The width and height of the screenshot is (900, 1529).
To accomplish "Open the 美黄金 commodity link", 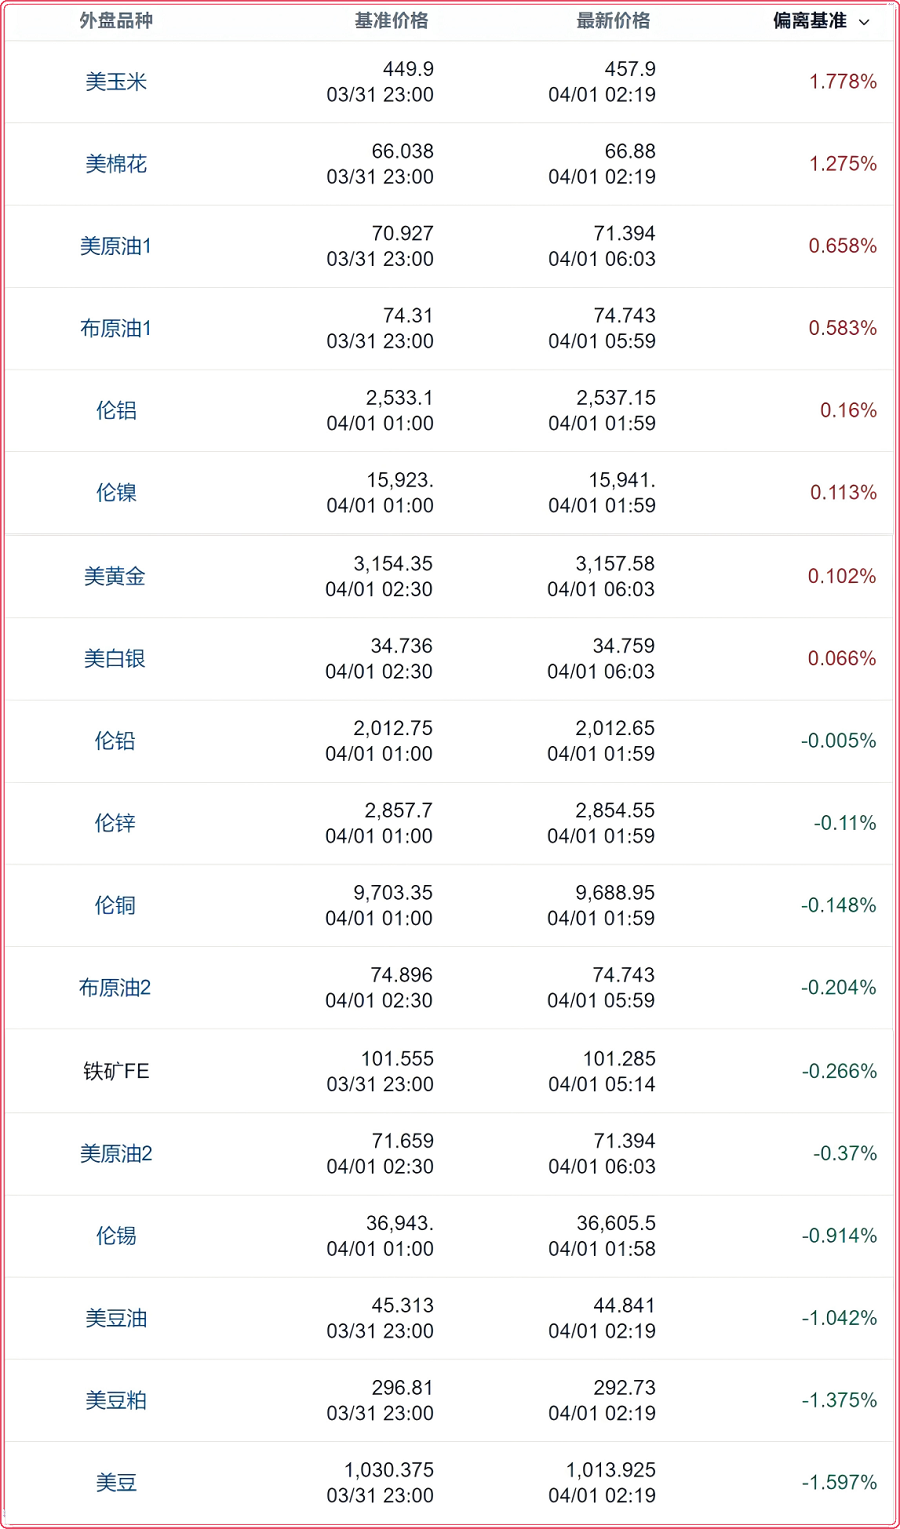I will pos(115,576).
